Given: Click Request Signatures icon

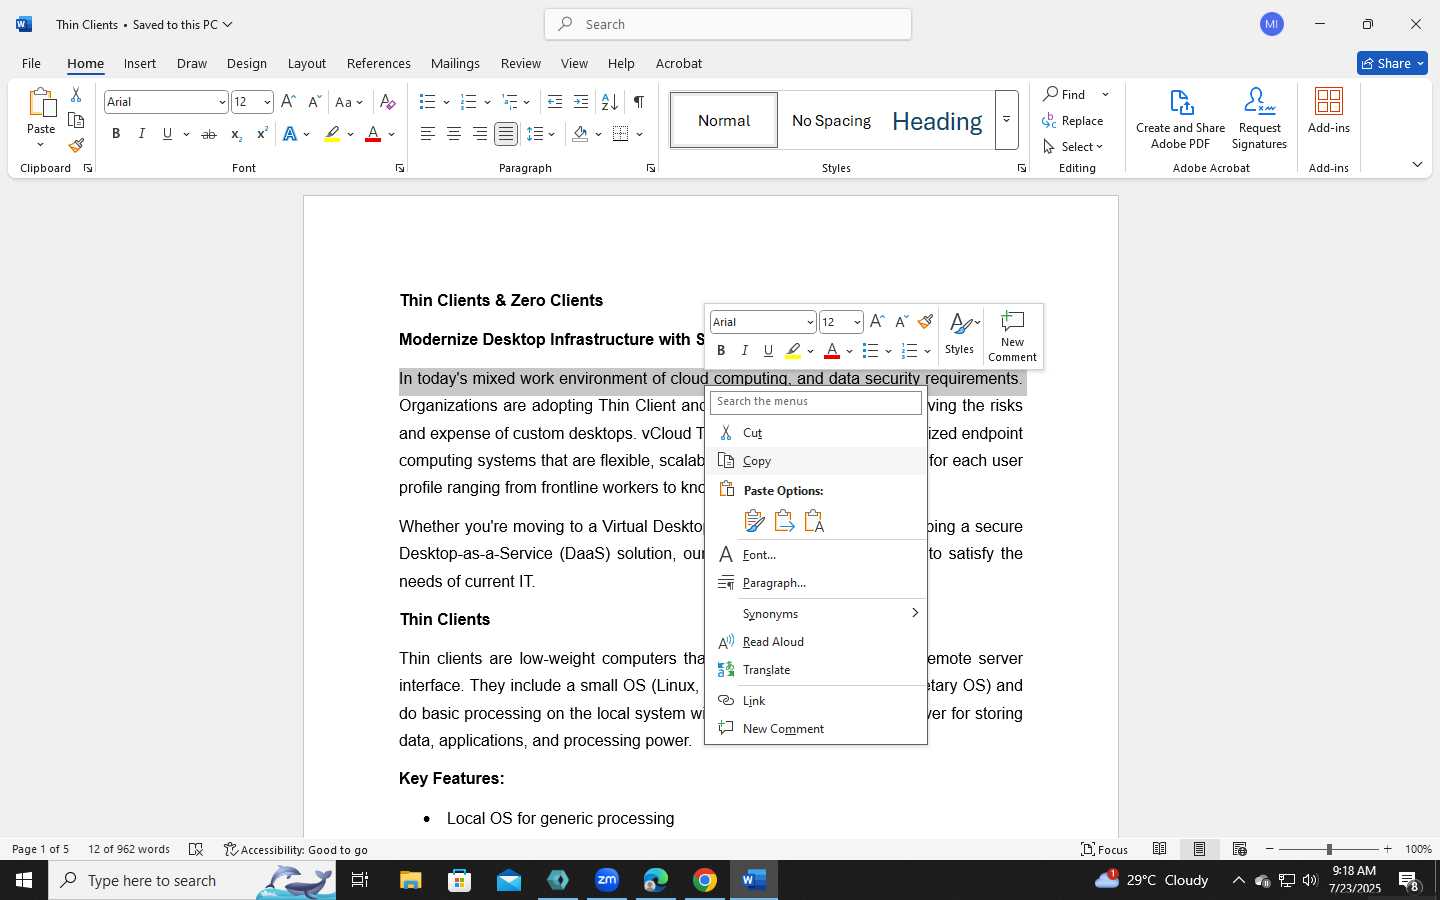Looking at the screenshot, I should point(1260,119).
